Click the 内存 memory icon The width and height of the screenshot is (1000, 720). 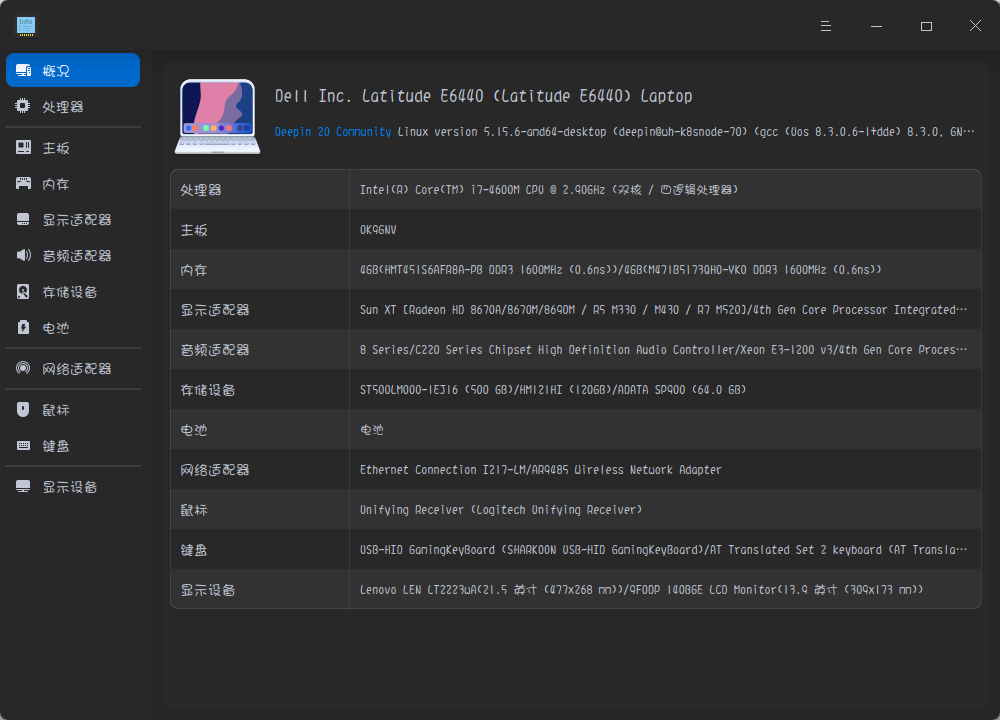point(23,184)
